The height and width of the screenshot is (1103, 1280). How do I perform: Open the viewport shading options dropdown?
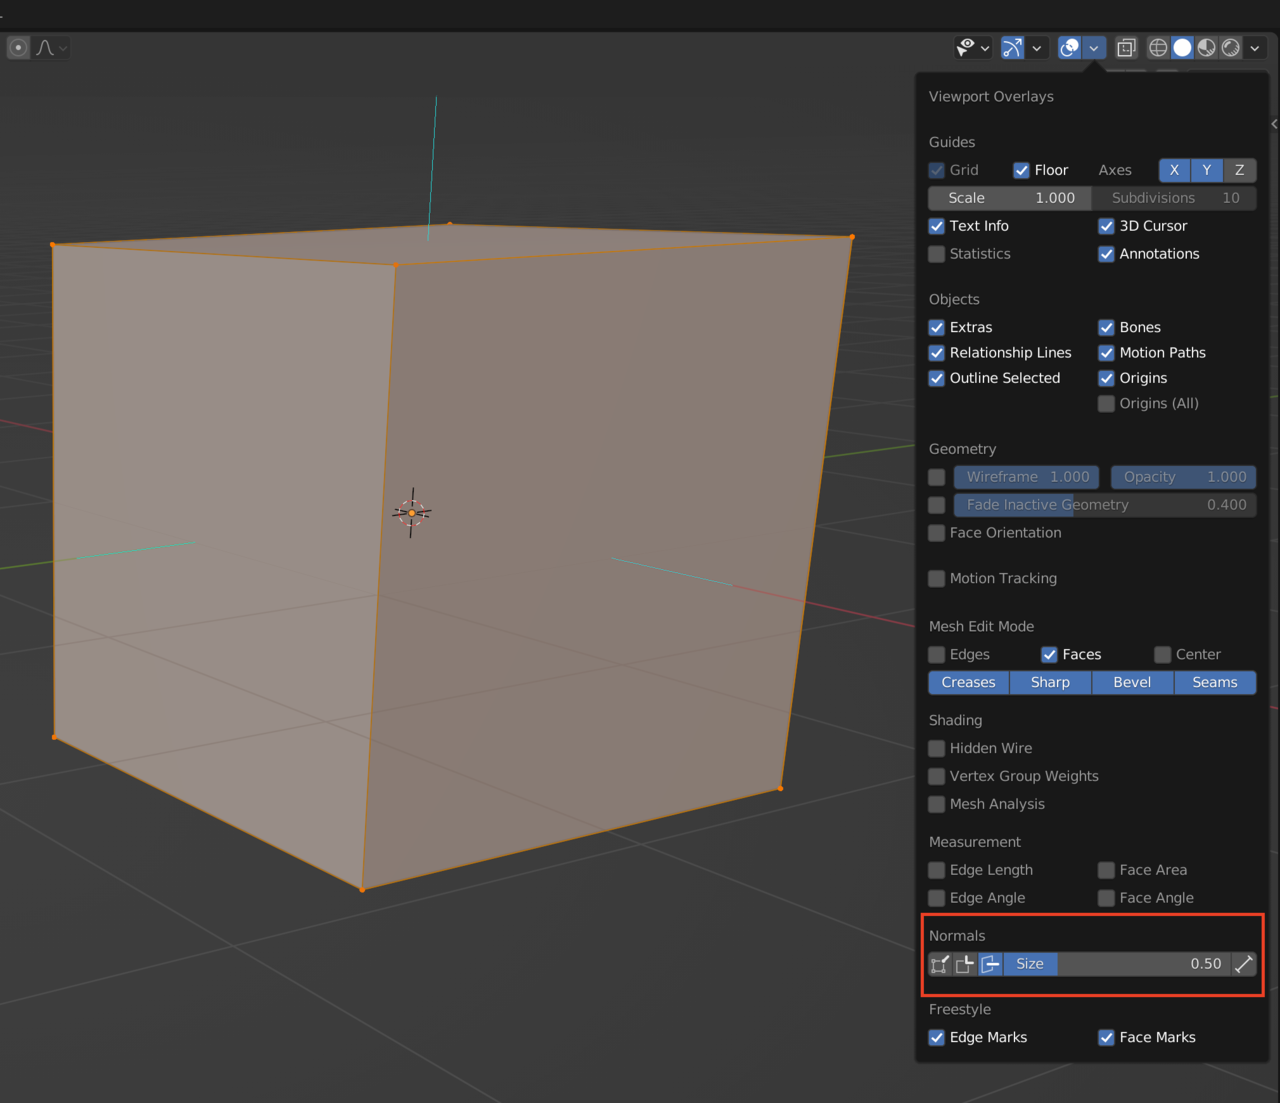tap(1254, 47)
